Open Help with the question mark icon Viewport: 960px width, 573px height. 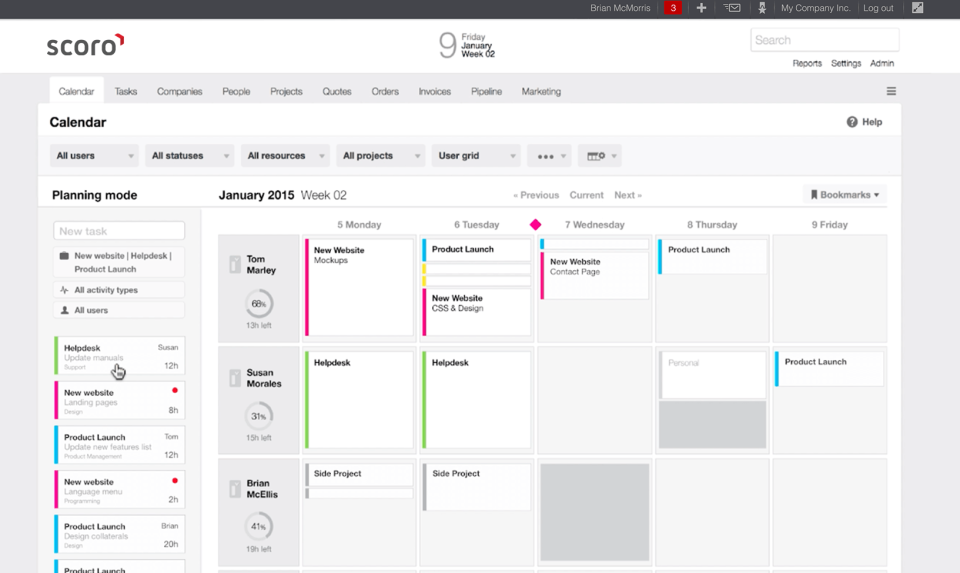(x=852, y=122)
